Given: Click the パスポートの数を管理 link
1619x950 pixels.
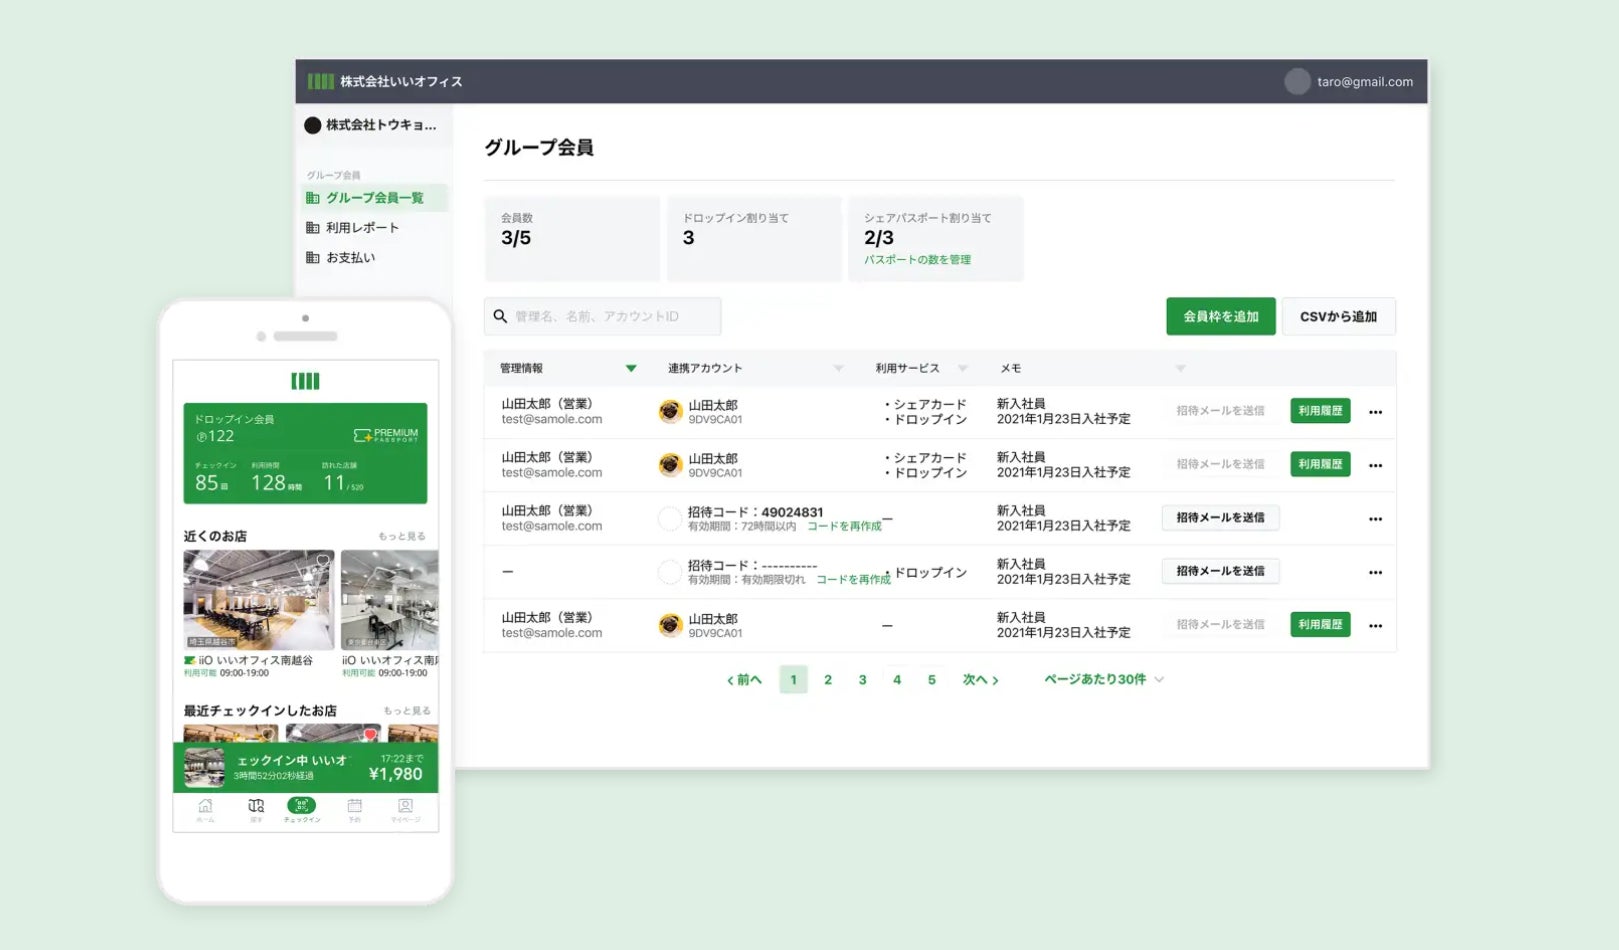Looking at the screenshot, I should (917, 260).
